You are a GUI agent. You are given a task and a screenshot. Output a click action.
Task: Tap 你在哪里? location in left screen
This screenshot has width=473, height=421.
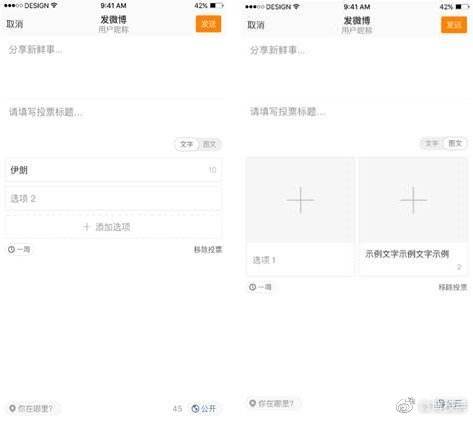click(31, 408)
